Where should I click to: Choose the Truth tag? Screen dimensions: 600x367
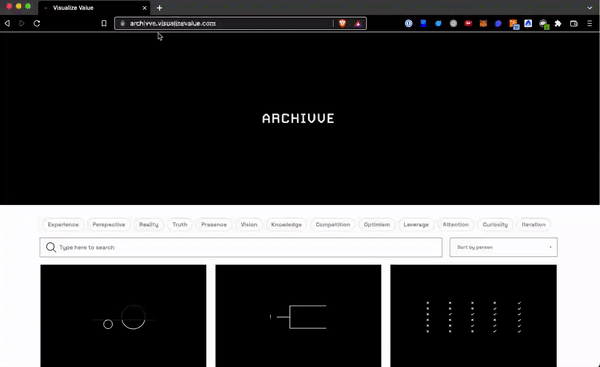tap(180, 225)
